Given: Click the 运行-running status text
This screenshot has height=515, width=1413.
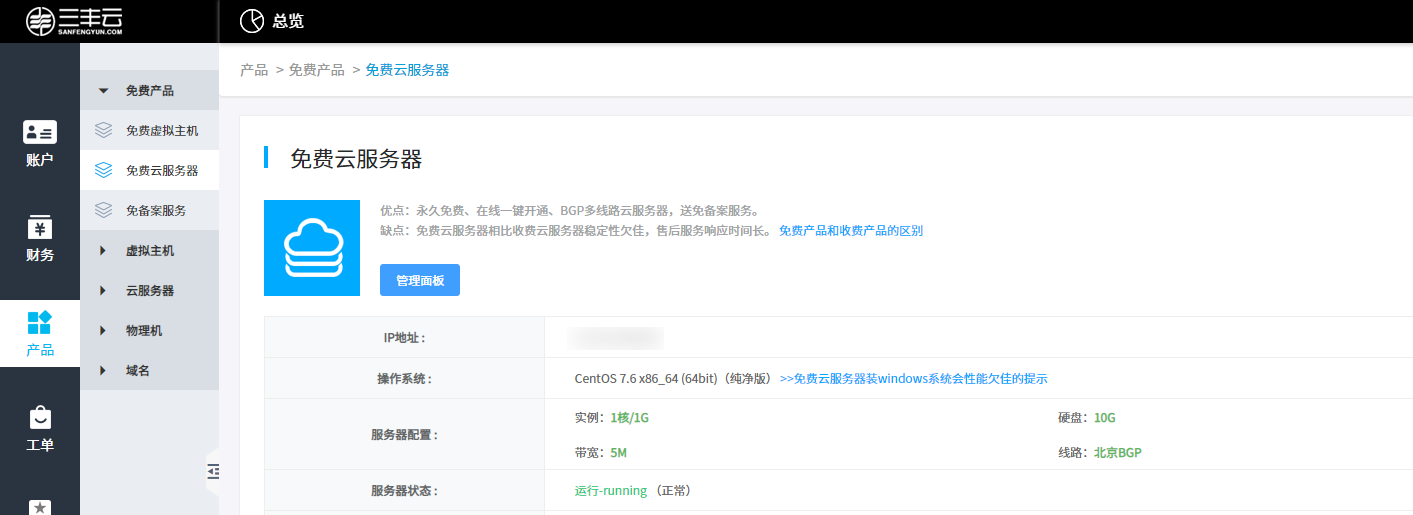Looking at the screenshot, I should click(611, 491).
